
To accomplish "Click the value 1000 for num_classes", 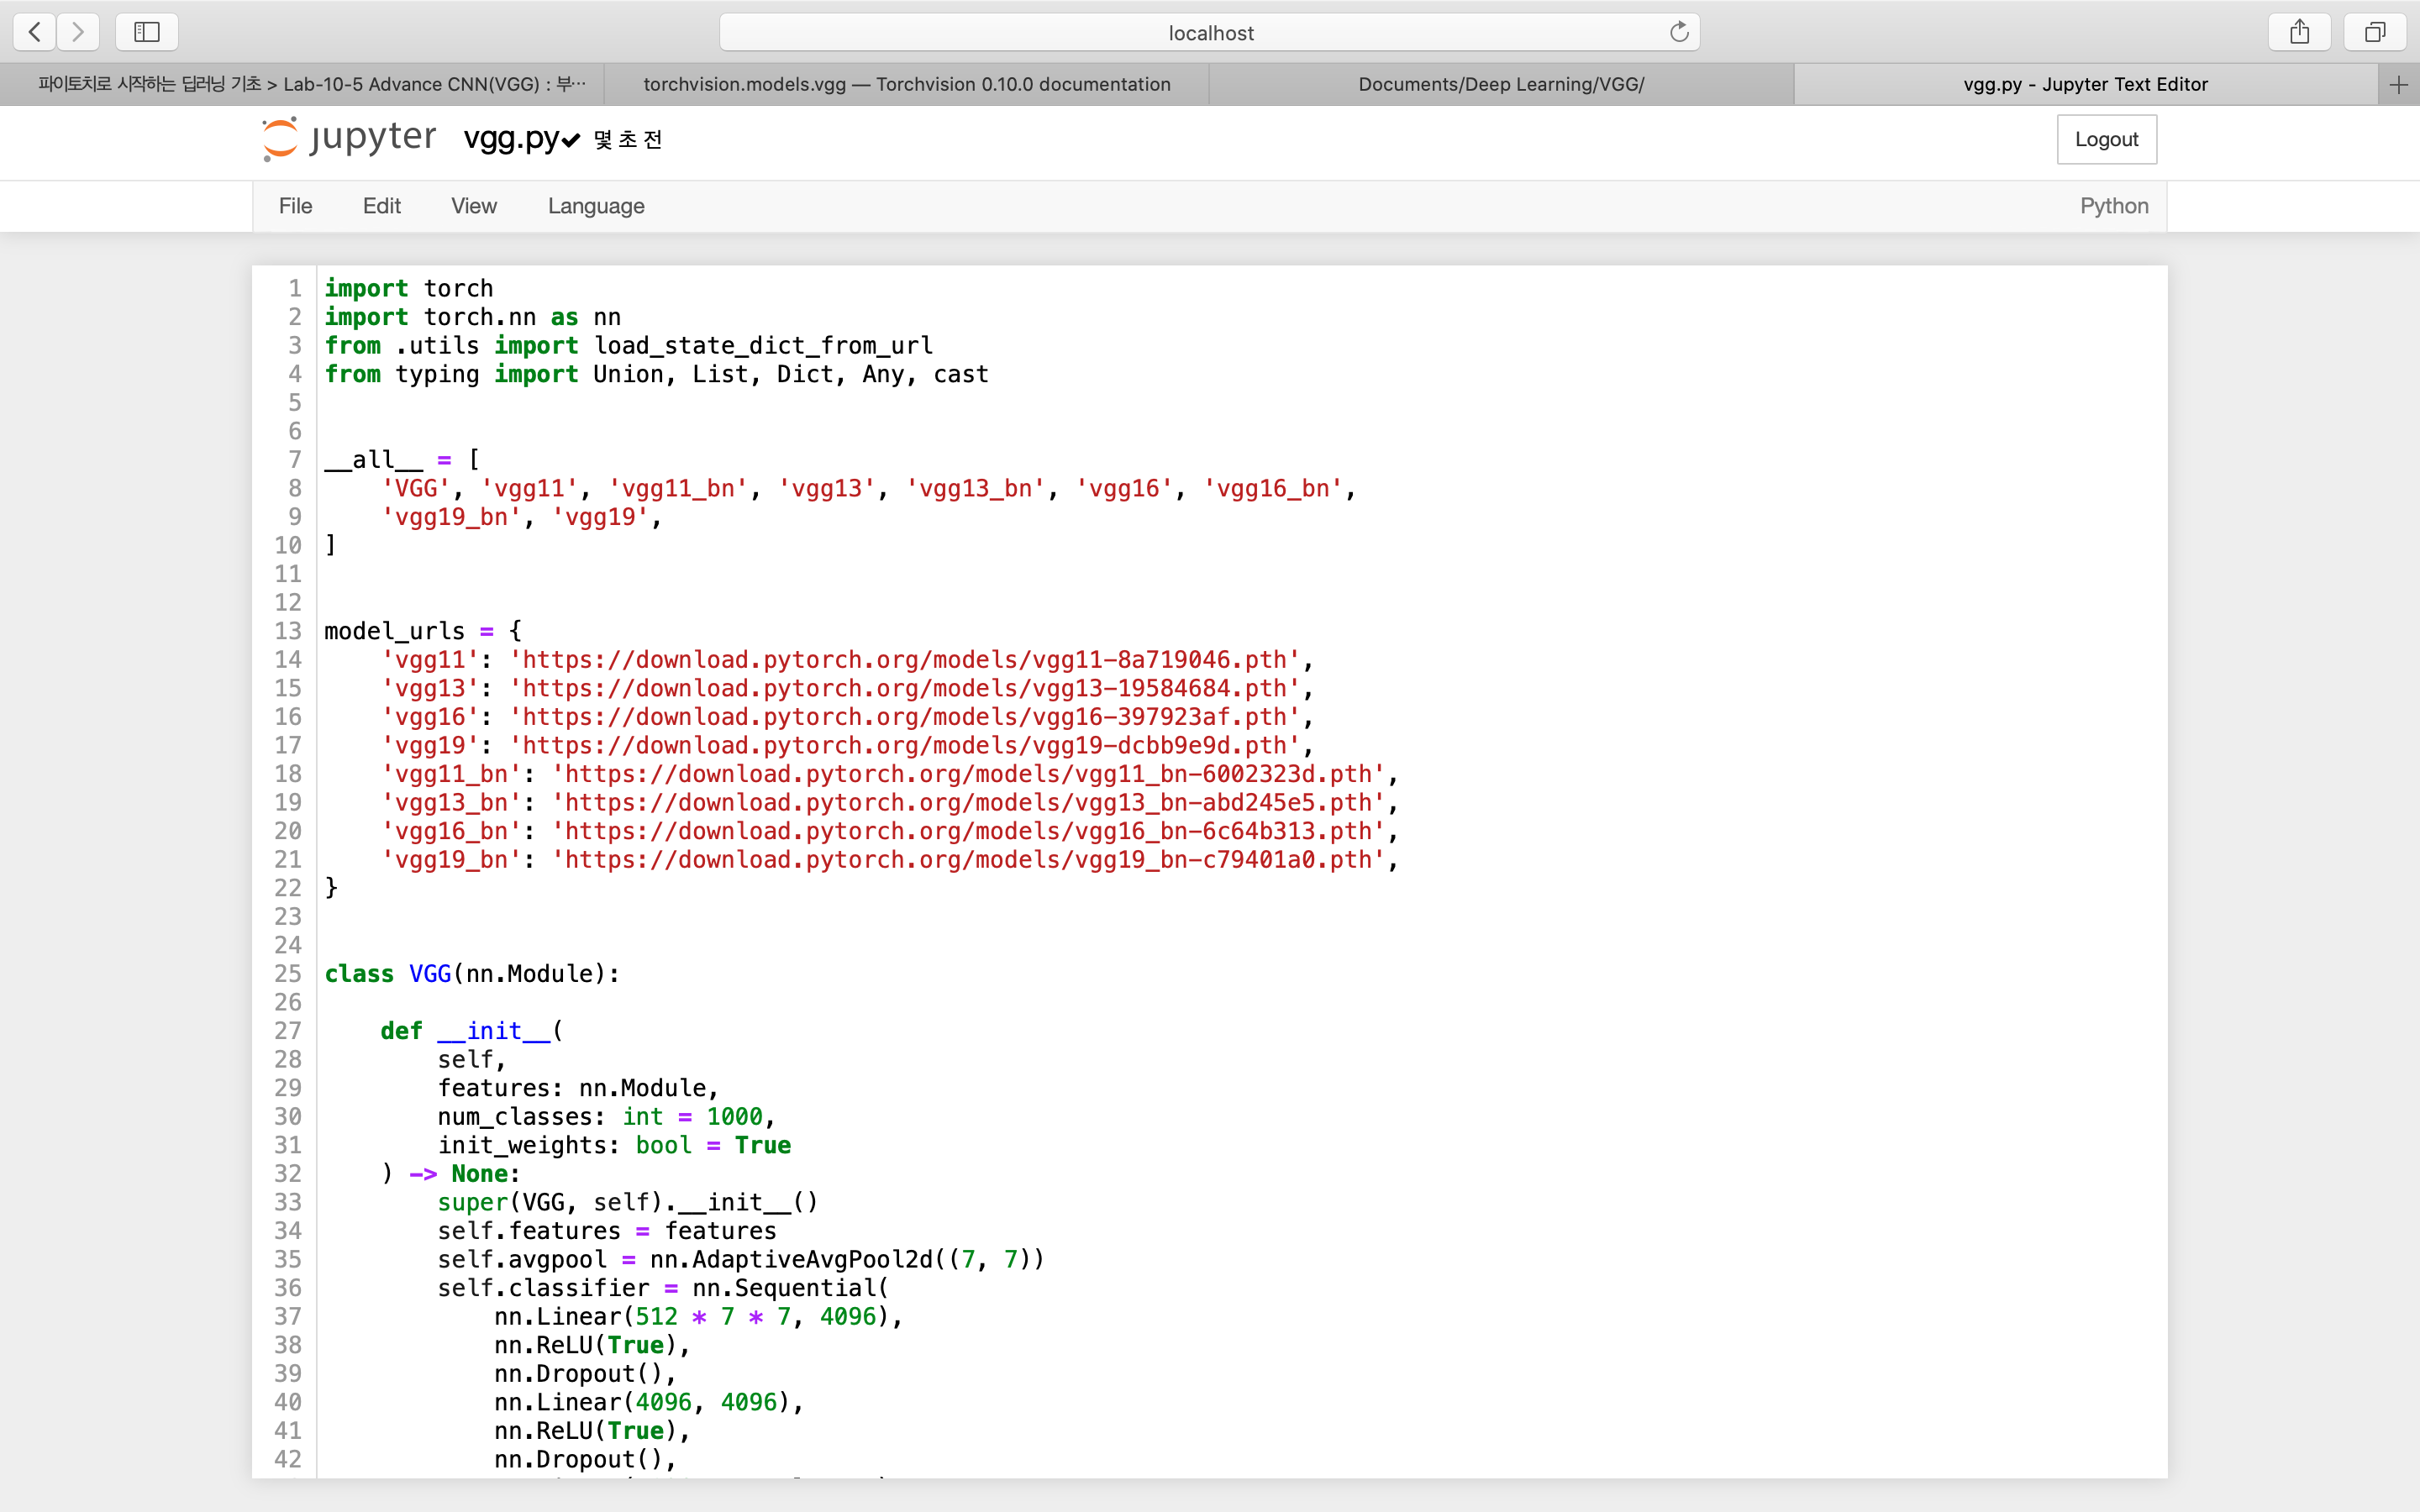I will point(735,1117).
